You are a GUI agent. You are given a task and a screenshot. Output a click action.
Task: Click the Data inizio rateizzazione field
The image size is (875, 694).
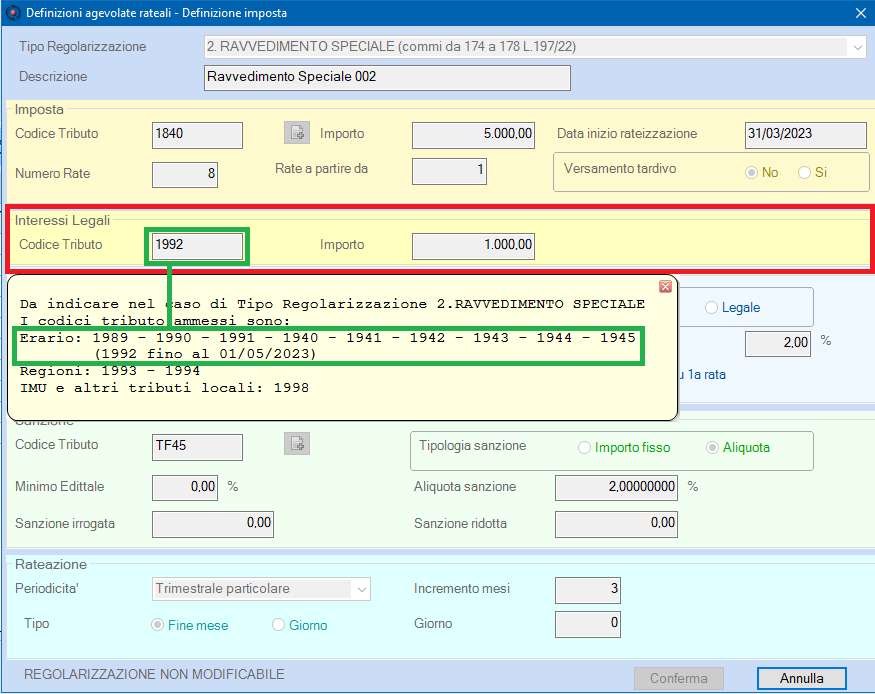pos(805,134)
